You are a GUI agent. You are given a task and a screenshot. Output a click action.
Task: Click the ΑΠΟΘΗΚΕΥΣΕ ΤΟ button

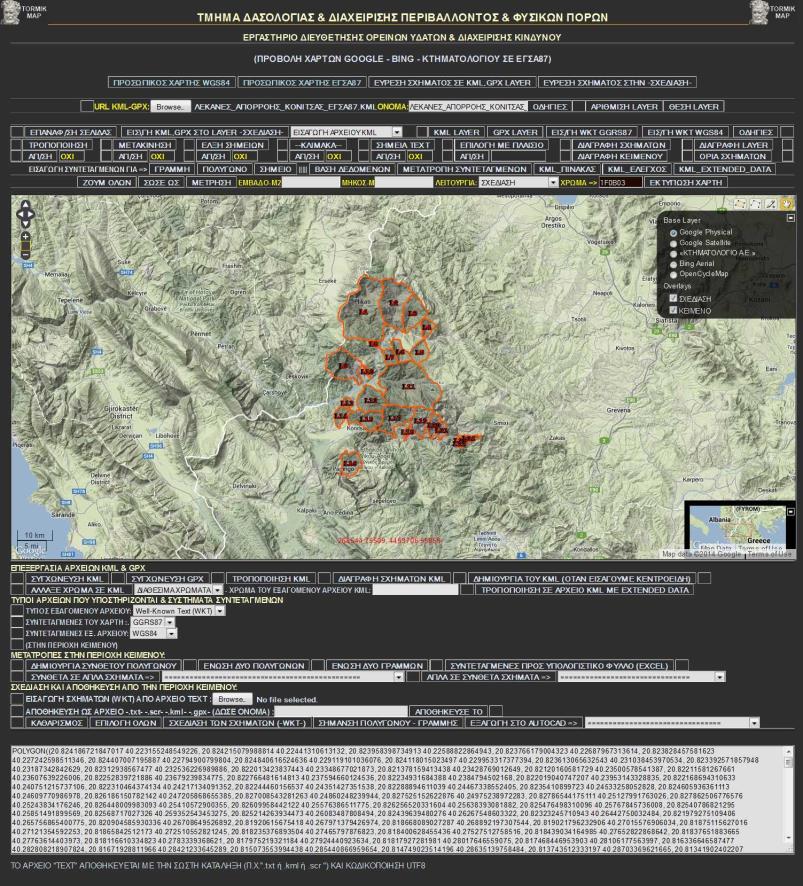(446, 711)
